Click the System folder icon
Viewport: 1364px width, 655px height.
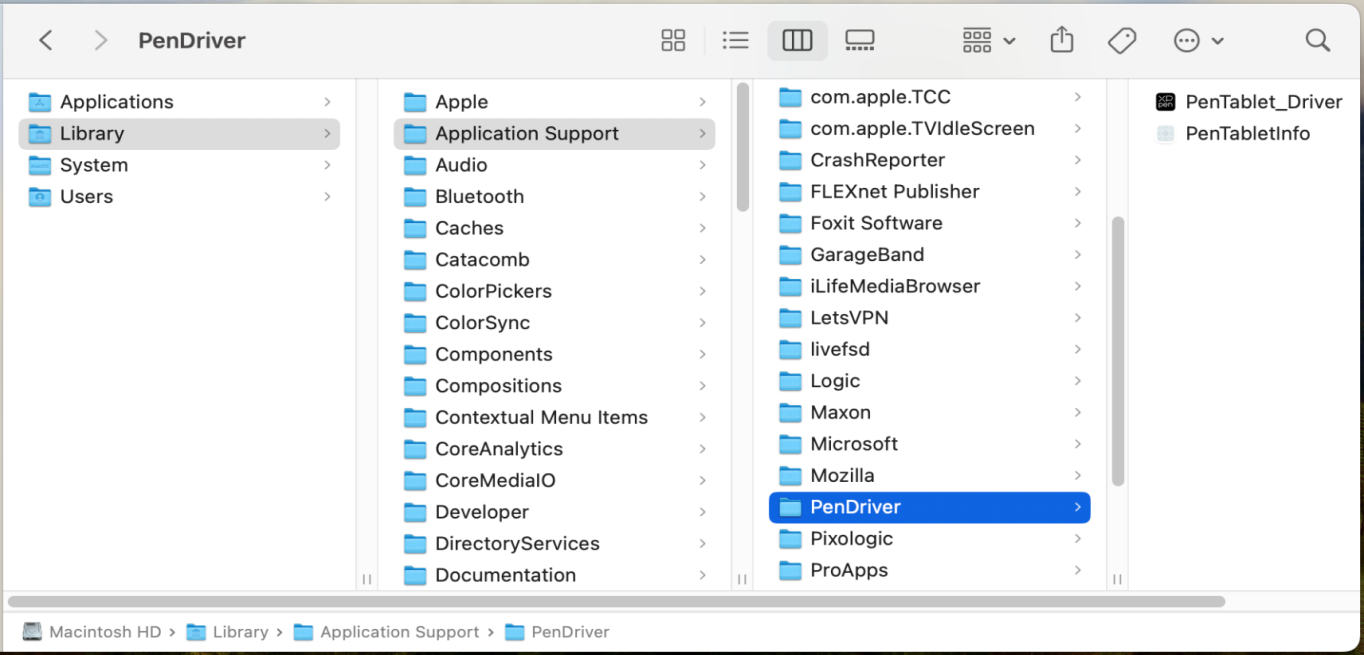tap(40, 165)
